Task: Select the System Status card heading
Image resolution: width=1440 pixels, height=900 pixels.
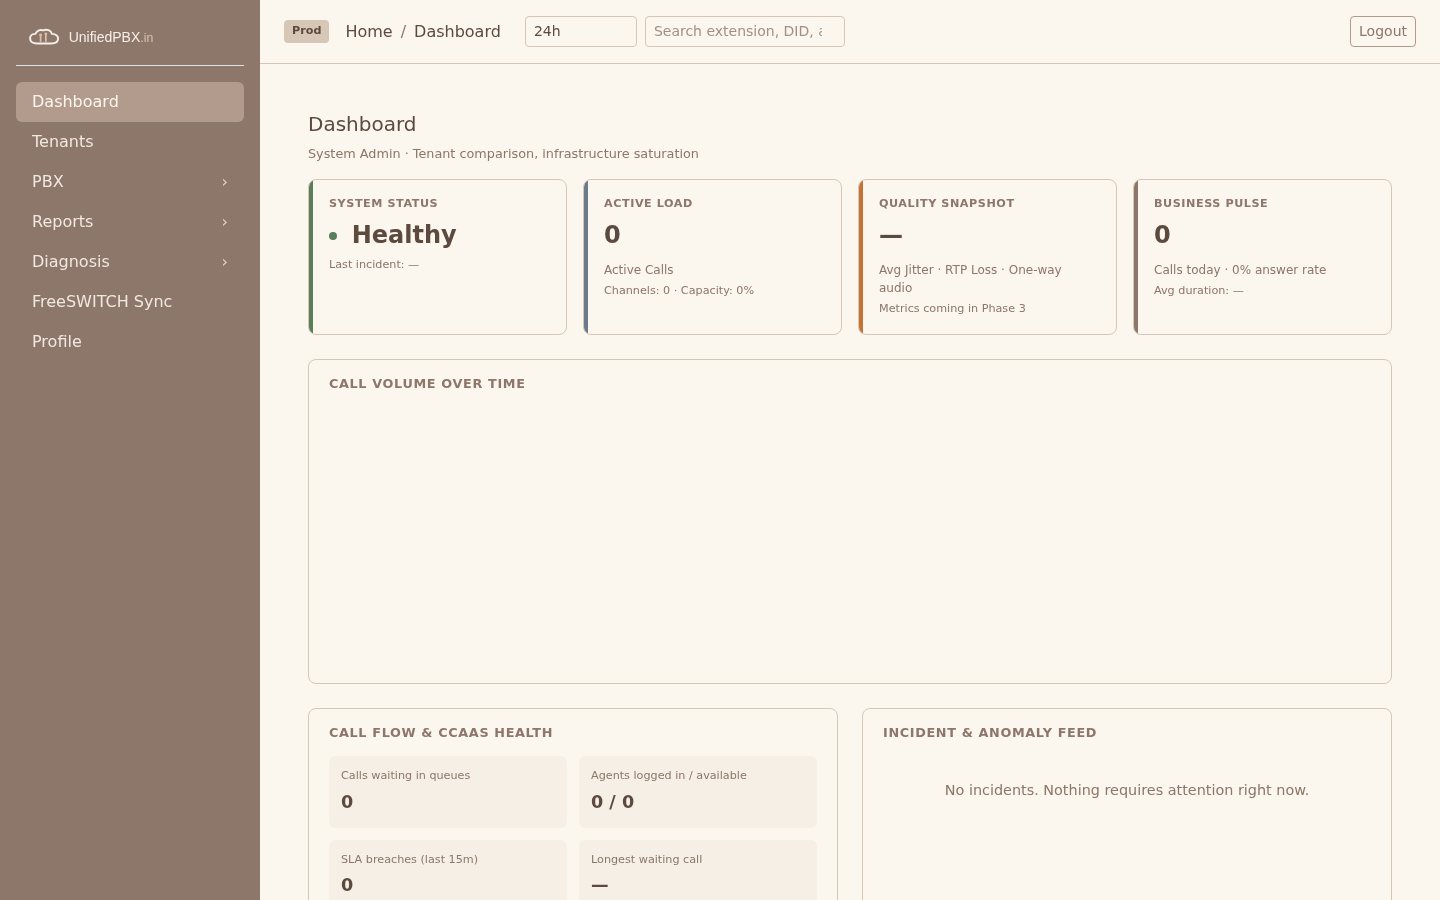Action: tap(383, 203)
